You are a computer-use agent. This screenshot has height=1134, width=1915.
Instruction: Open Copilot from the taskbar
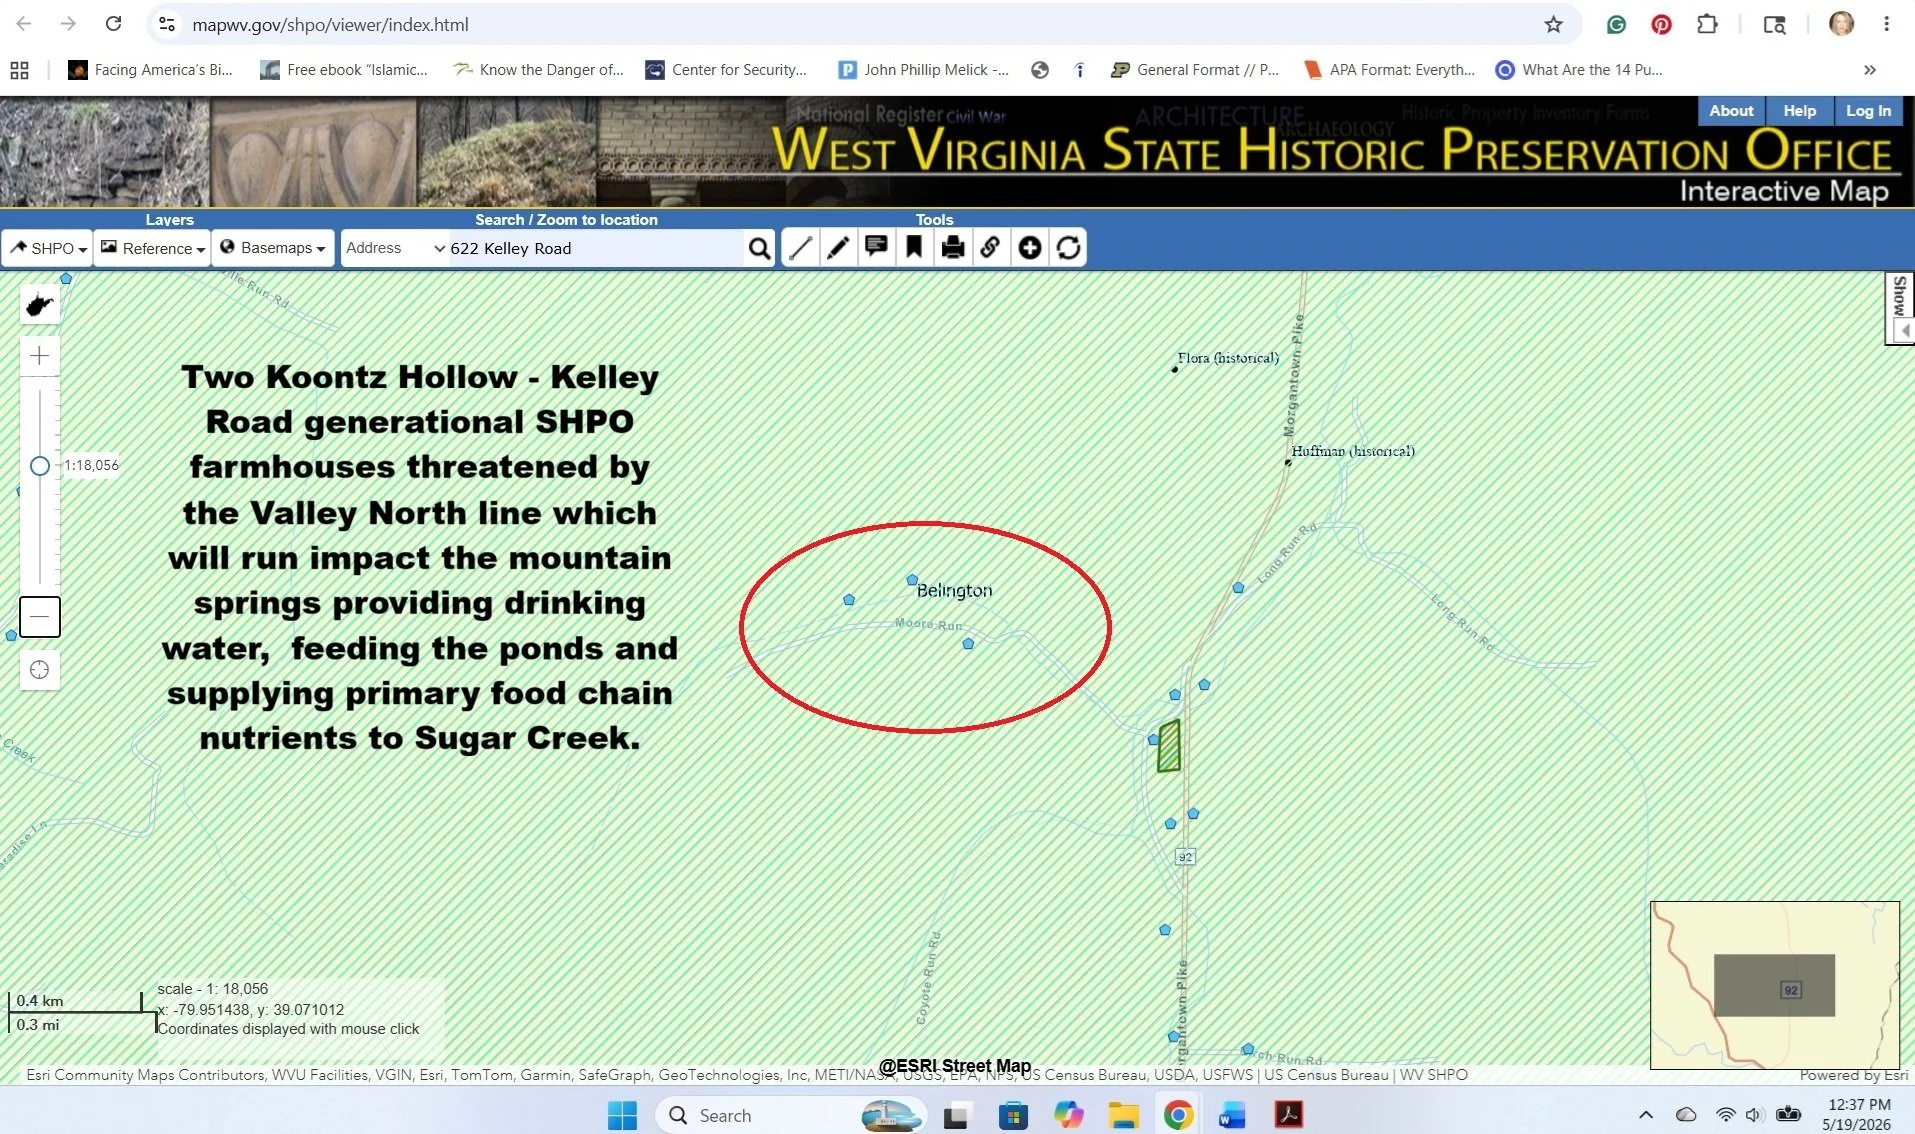coord(1068,1115)
